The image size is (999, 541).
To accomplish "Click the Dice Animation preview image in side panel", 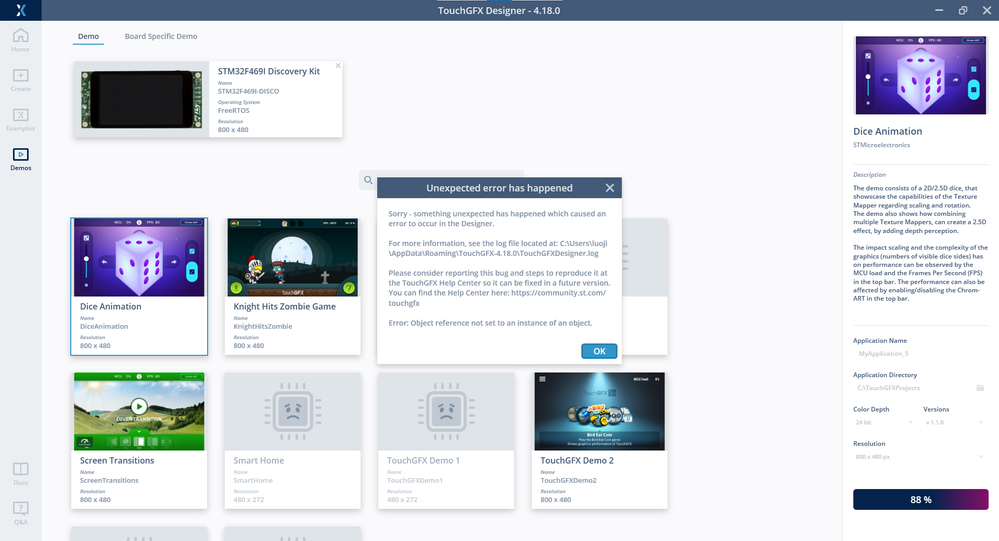I will tap(921, 75).
